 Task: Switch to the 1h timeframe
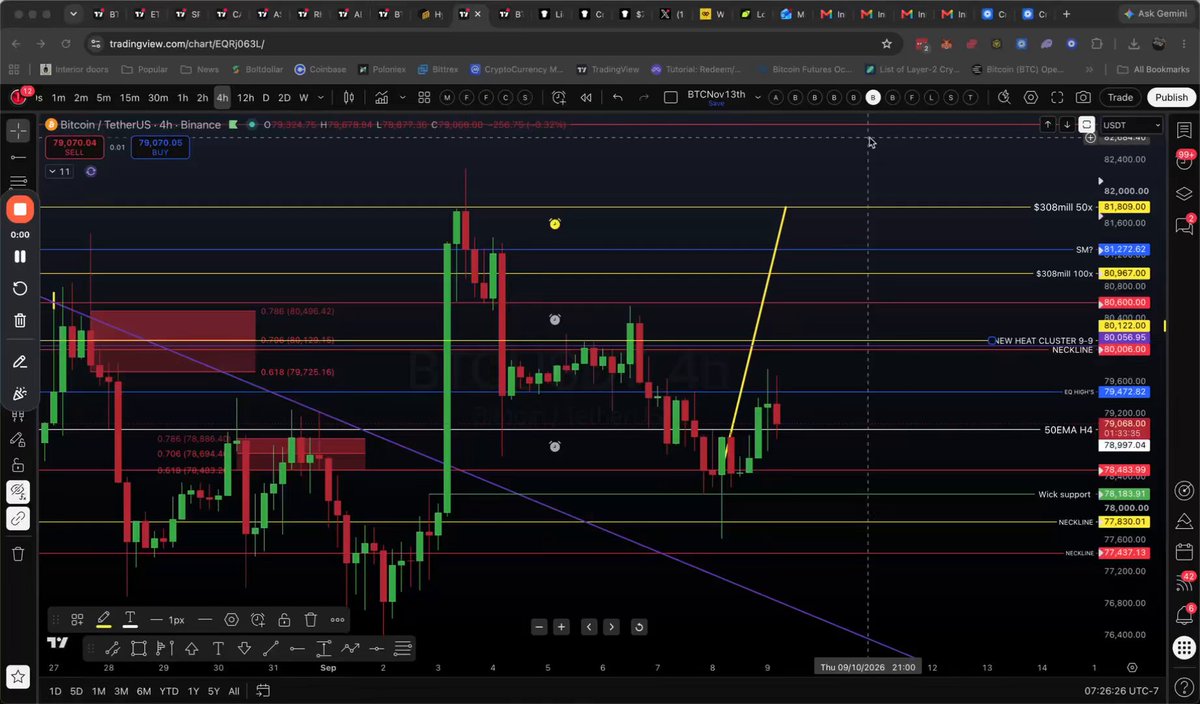tap(182, 97)
